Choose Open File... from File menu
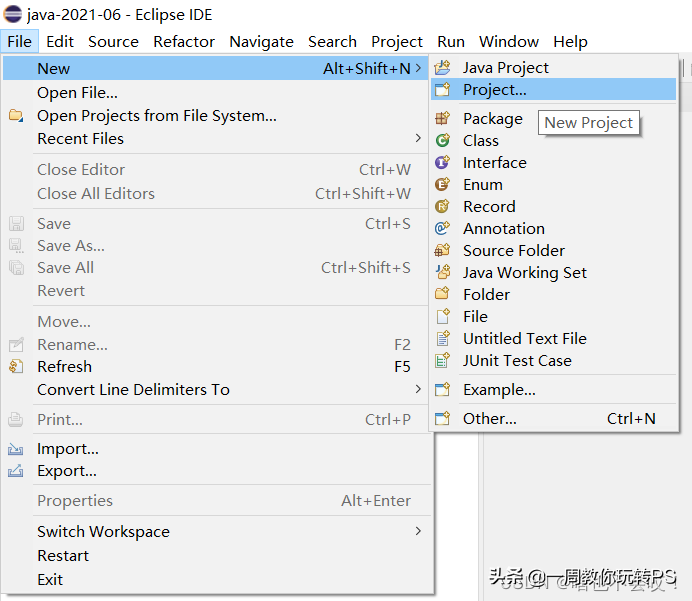692x601 pixels. pos(215,93)
